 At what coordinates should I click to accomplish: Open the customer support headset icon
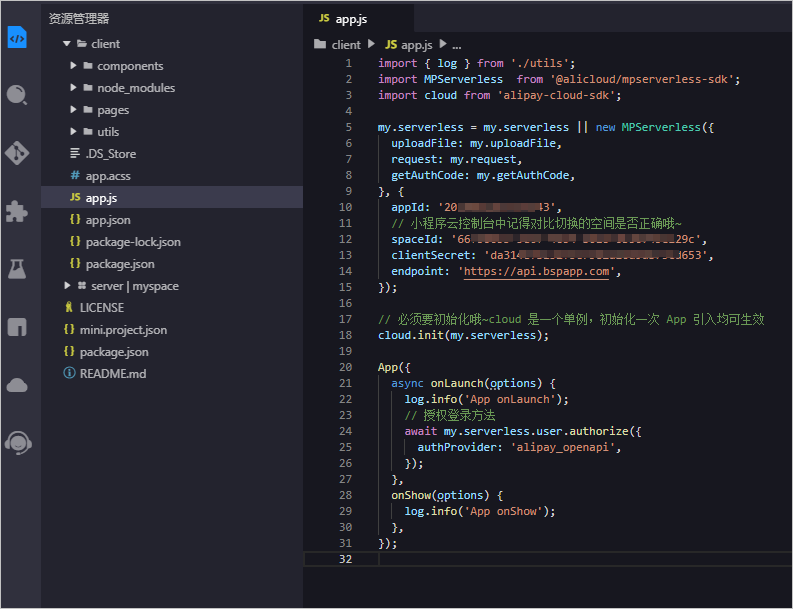pyautogui.click(x=18, y=443)
